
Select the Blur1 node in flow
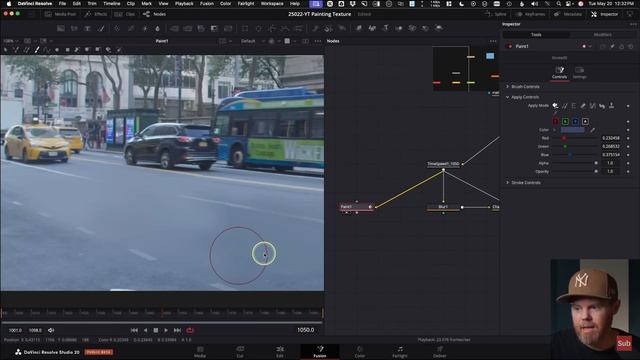click(443, 207)
